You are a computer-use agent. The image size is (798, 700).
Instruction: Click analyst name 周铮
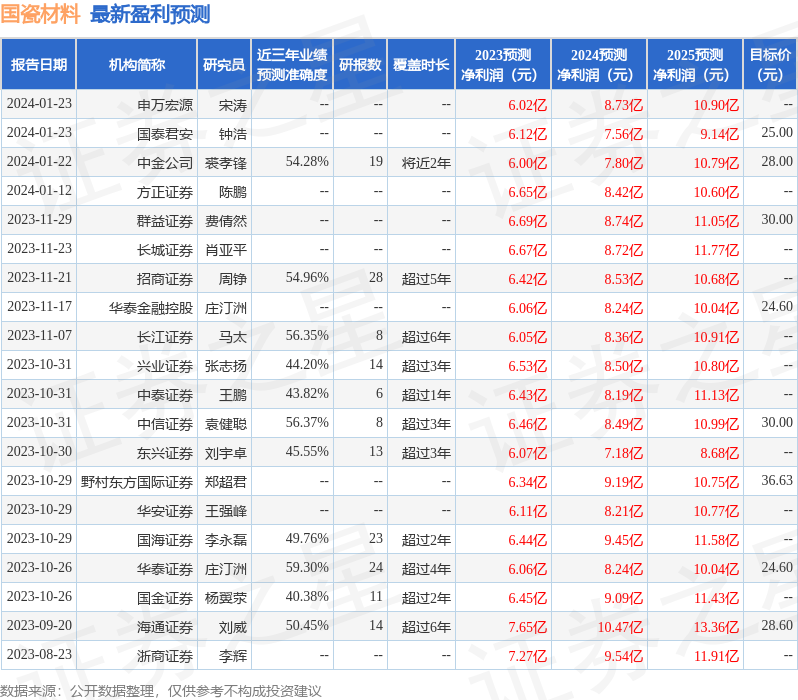pyautogui.click(x=233, y=279)
